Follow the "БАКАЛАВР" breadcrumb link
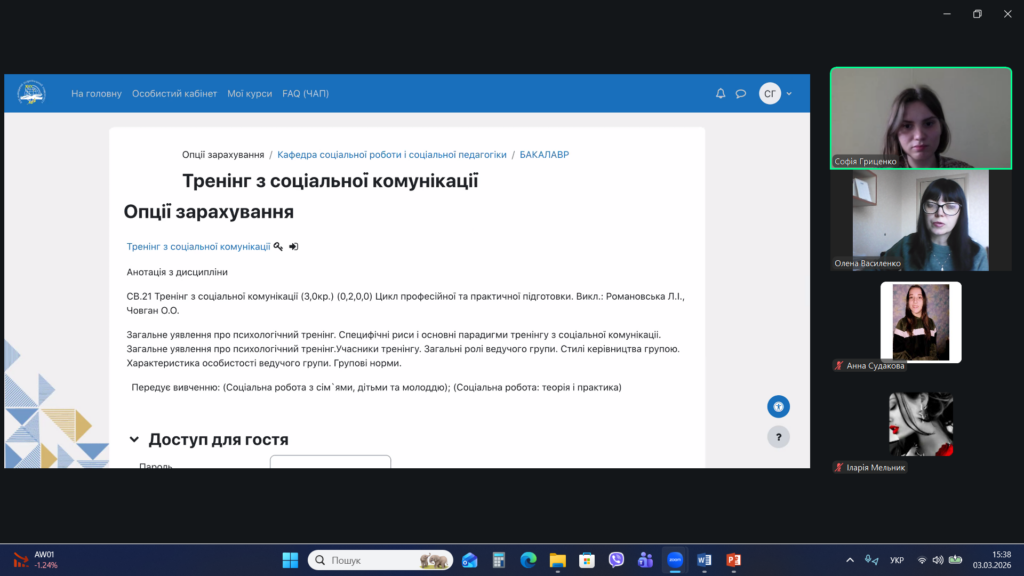1024x576 pixels. 544,155
